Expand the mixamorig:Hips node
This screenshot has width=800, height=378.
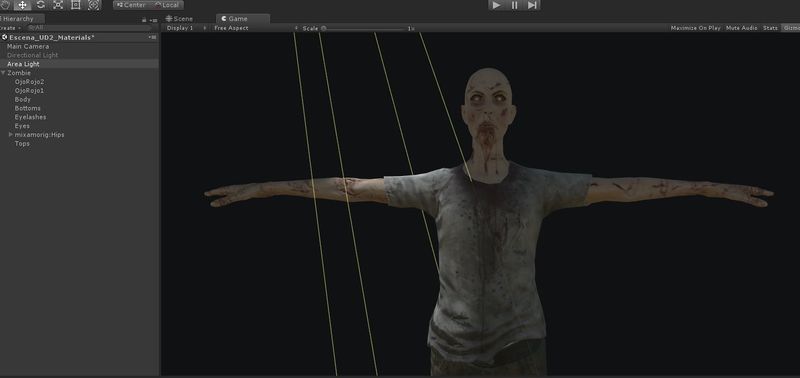(x=11, y=135)
